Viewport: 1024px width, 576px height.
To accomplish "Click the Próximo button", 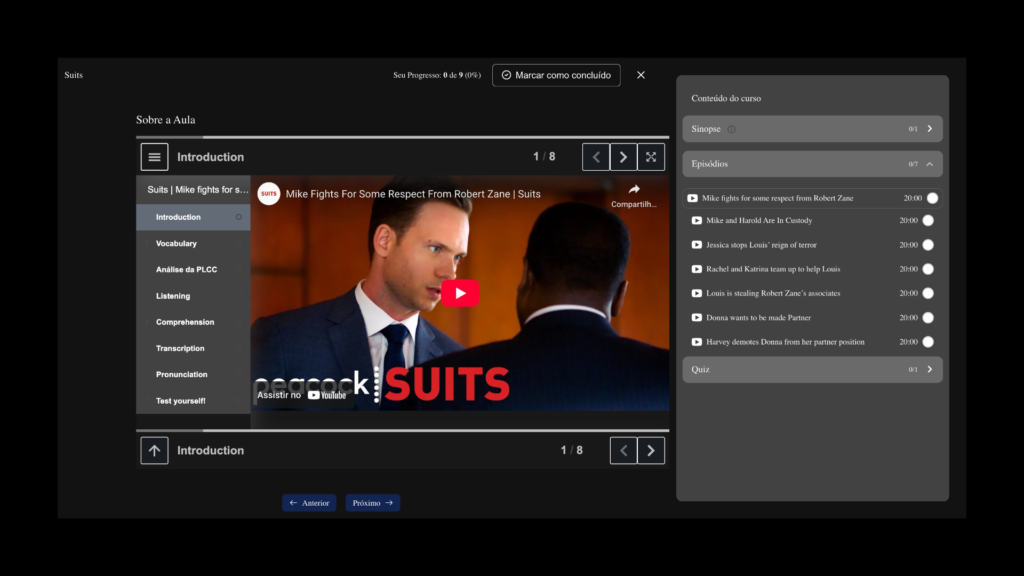I will (373, 503).
